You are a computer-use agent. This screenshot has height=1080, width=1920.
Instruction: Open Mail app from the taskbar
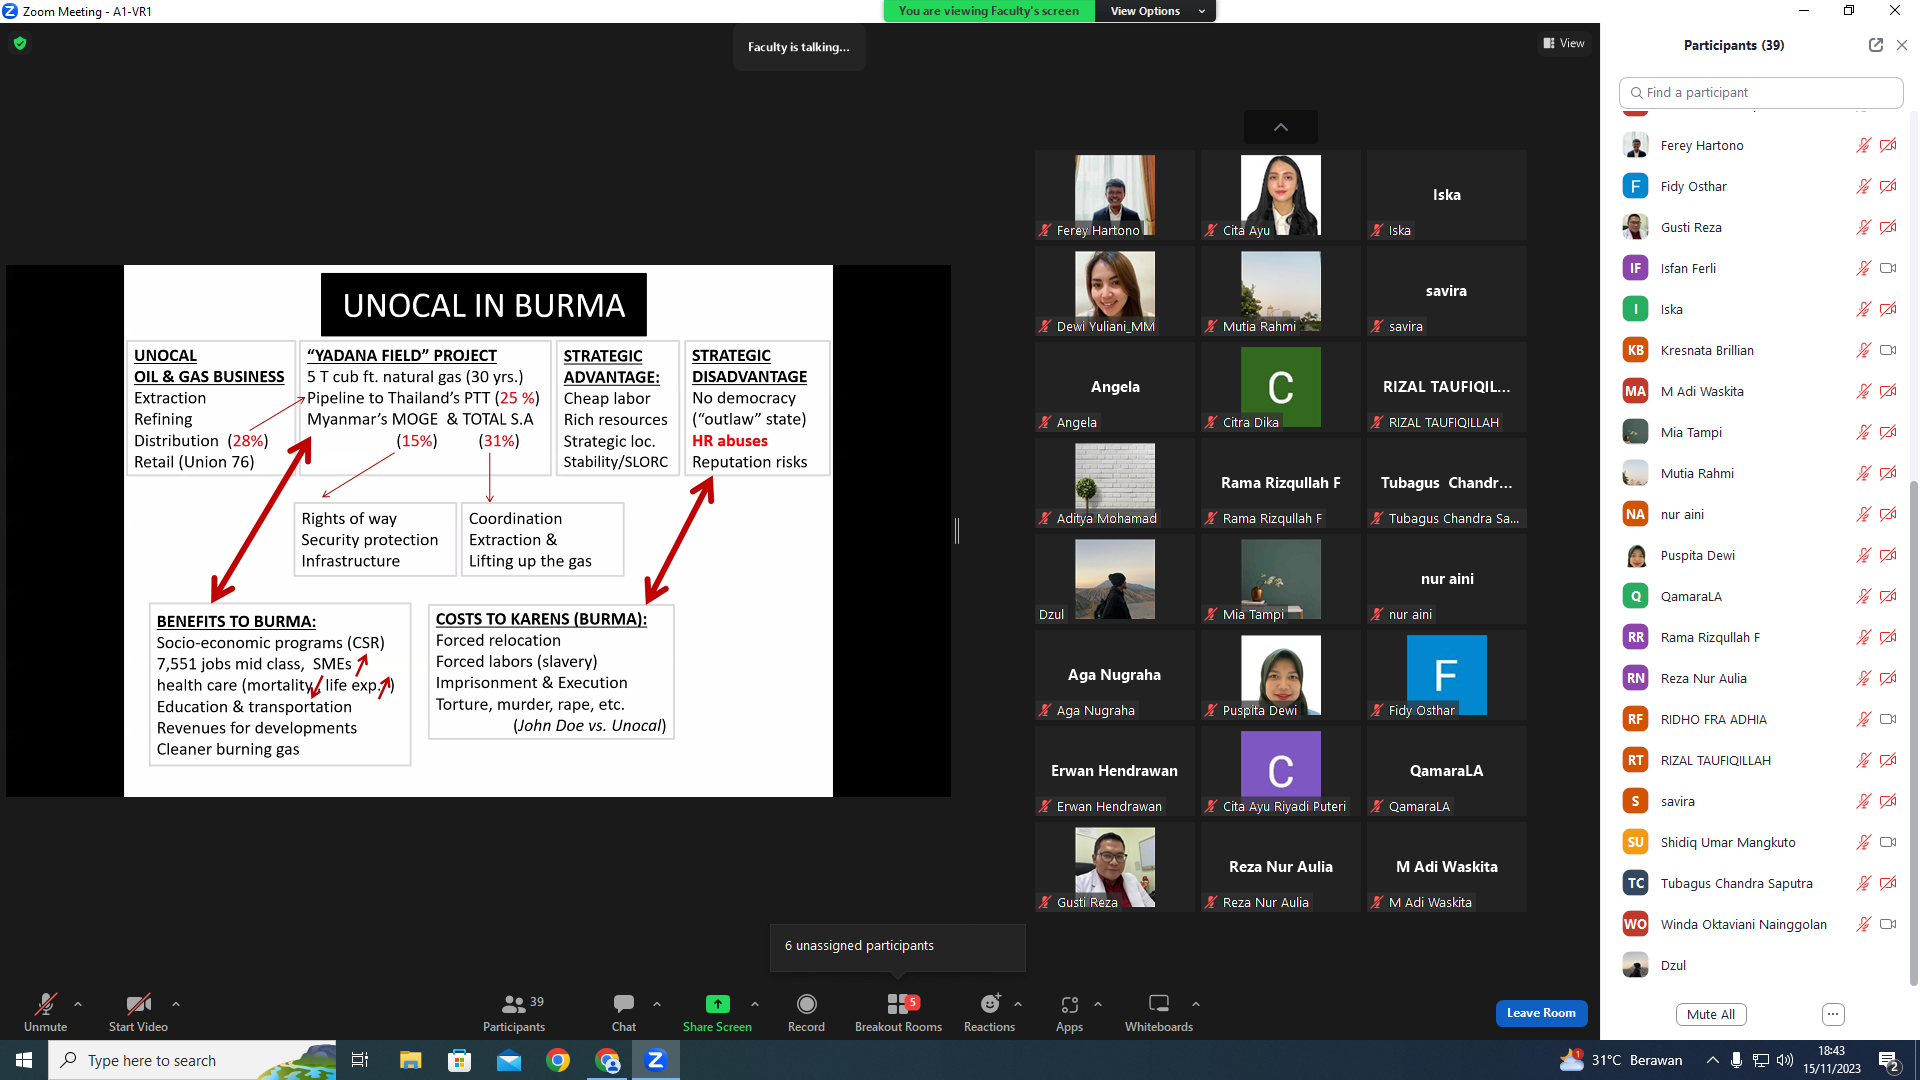click(509, 1060)
